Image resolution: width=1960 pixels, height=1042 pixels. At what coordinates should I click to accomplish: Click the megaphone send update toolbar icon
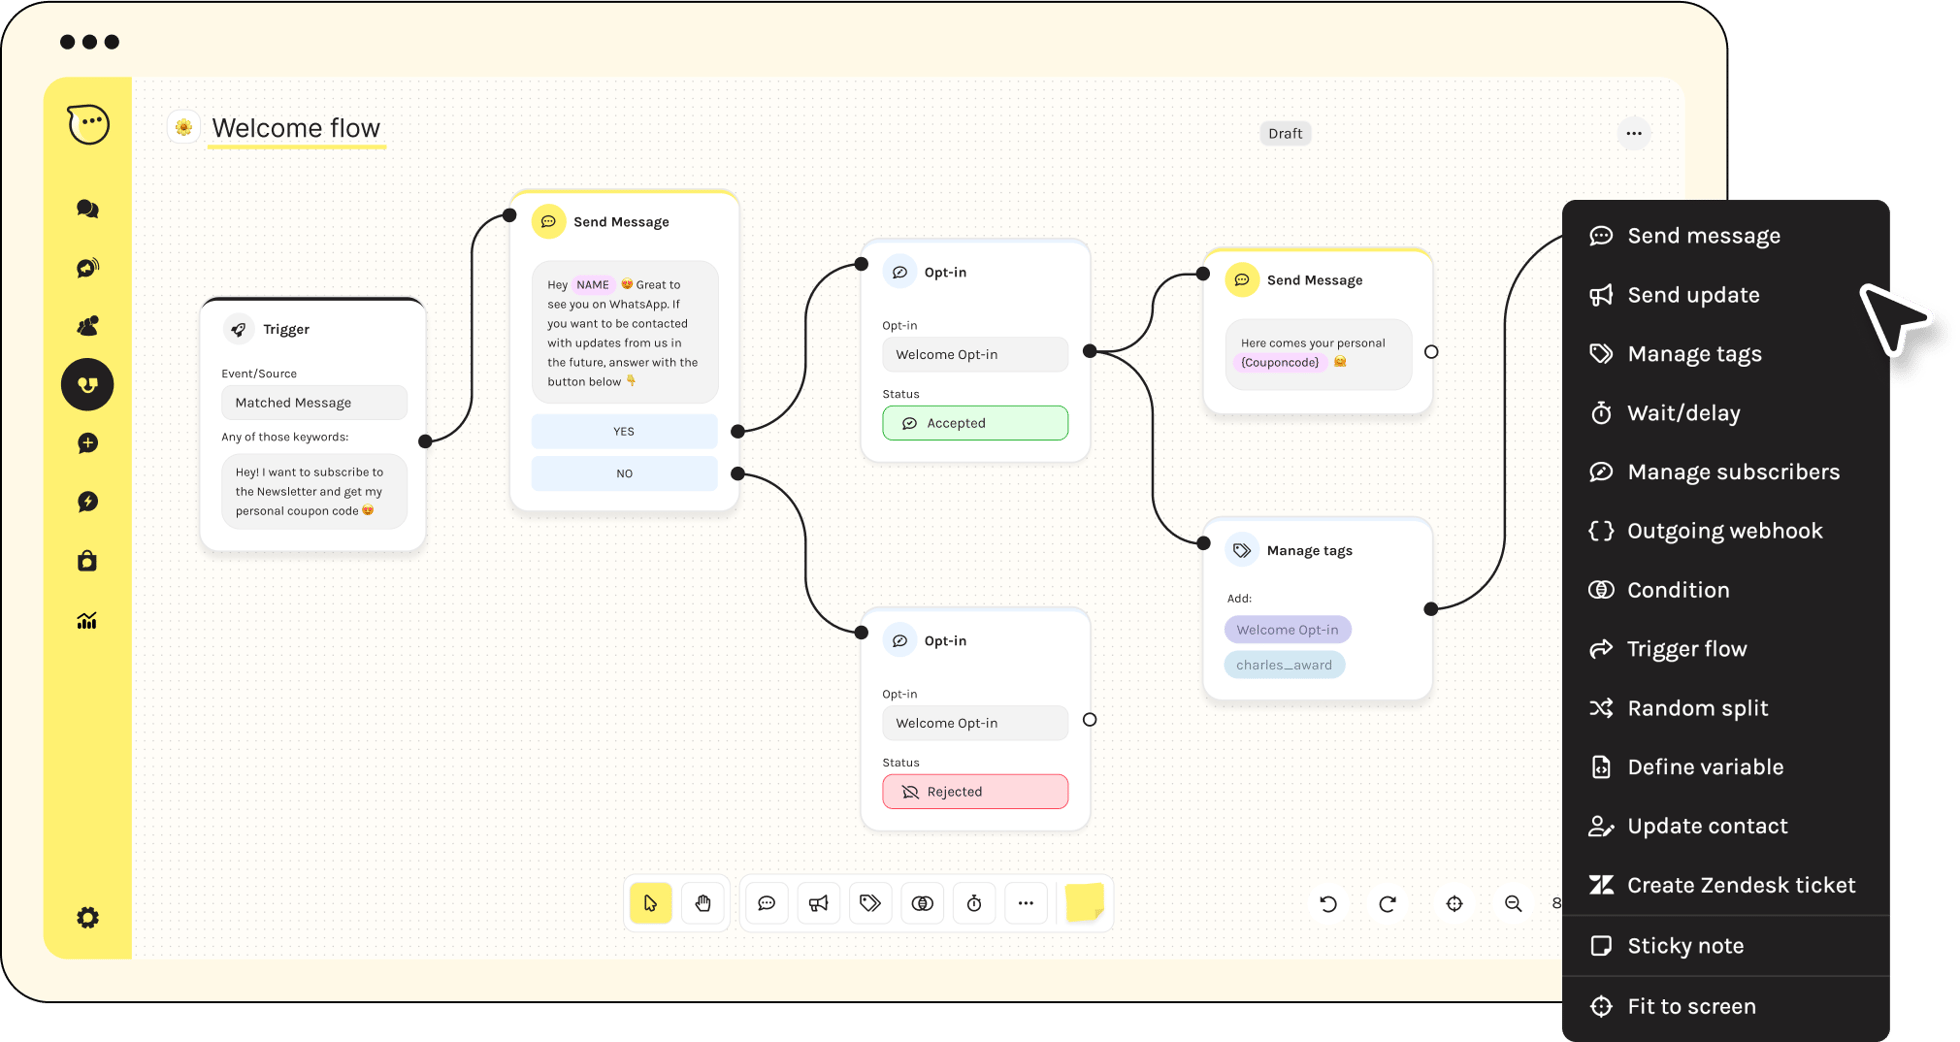point(819,903)
